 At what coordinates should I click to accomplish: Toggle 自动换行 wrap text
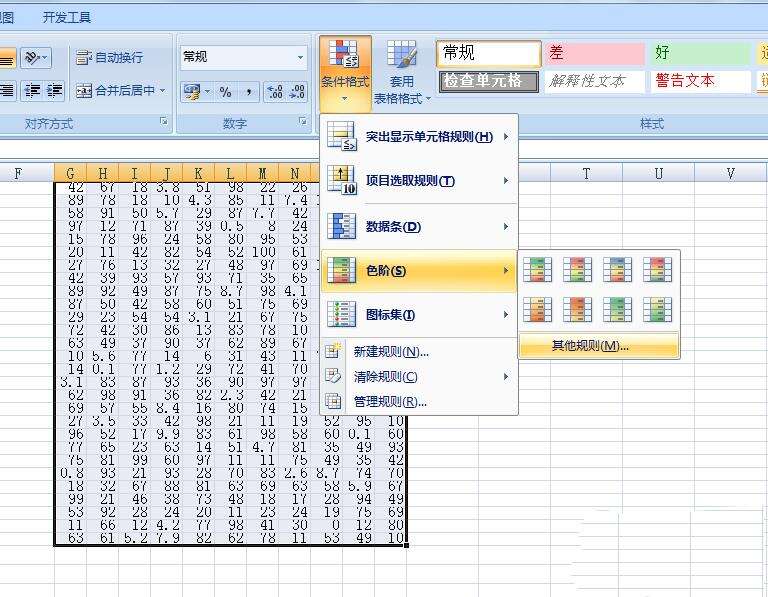tap(109, 58)
